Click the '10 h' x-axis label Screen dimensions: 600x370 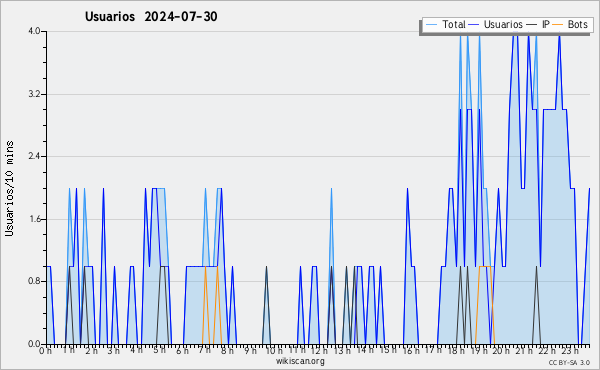(274, 350)
